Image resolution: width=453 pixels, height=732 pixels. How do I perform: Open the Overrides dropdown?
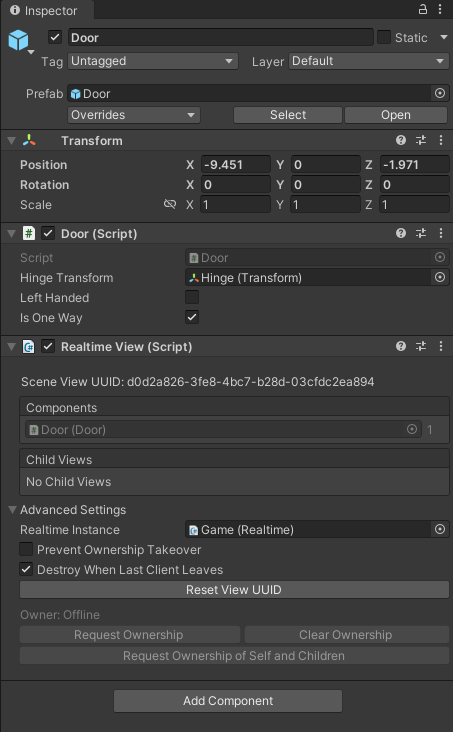(x=134, y=115)
